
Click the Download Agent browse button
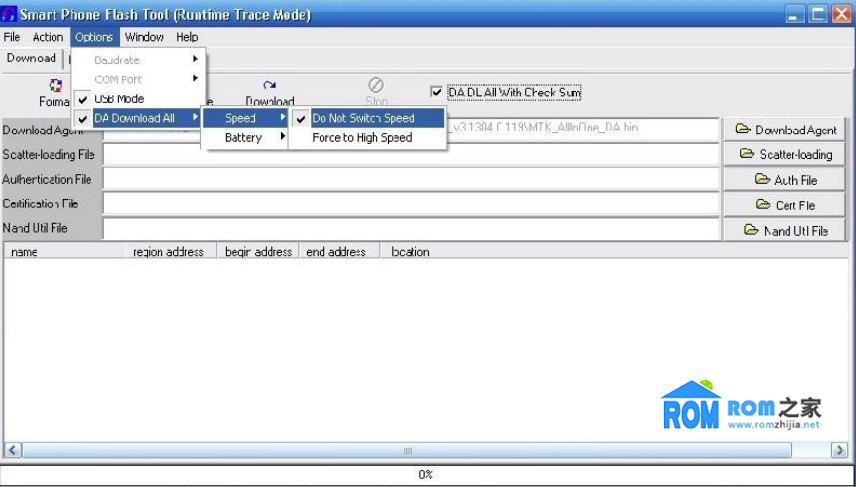tap(784, 129)
